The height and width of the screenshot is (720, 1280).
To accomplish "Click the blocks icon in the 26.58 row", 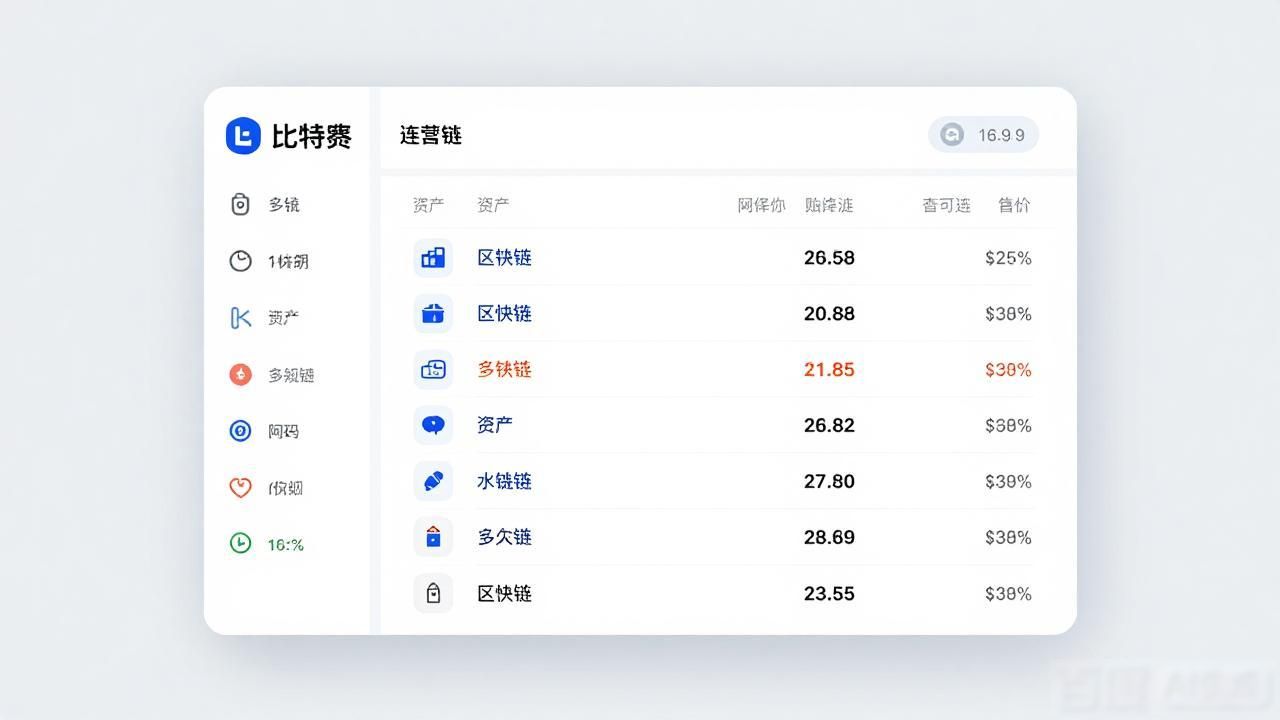I will click(x=433, y=258).
